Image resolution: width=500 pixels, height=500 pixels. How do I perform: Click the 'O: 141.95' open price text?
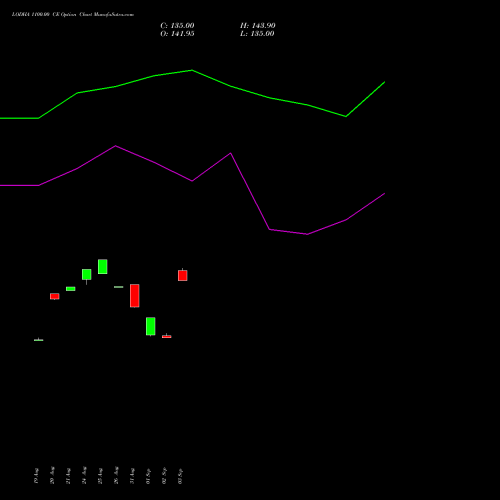[x=177, y=34]
